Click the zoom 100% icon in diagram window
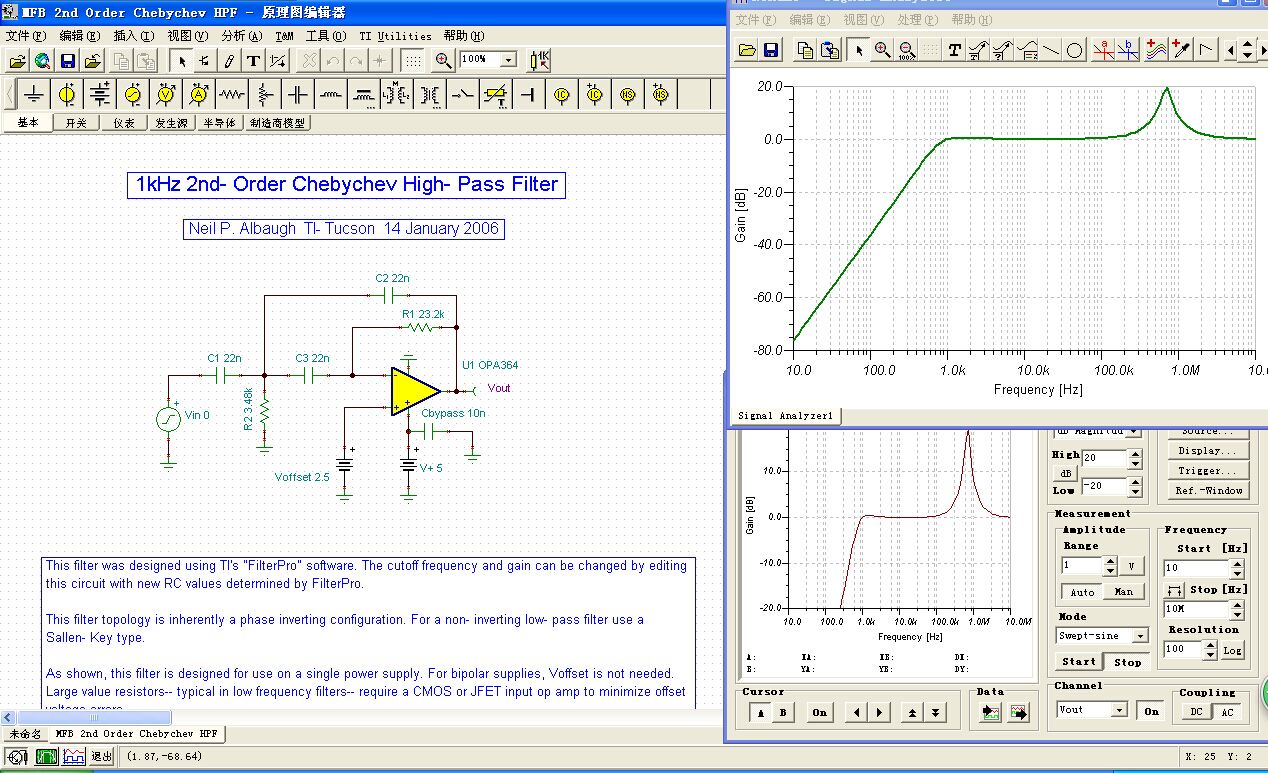Image resolution: width=1268 pixels, height=773 pixels. [x=906, y=49]
